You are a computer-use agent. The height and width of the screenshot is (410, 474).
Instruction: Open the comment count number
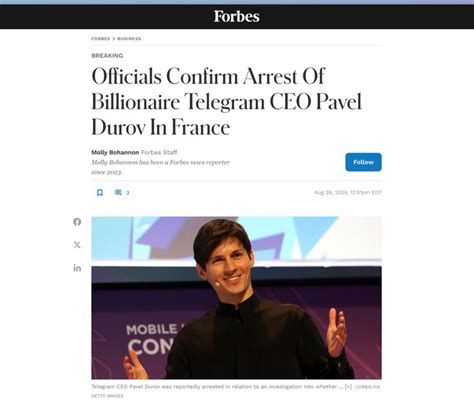click(128, 193)
